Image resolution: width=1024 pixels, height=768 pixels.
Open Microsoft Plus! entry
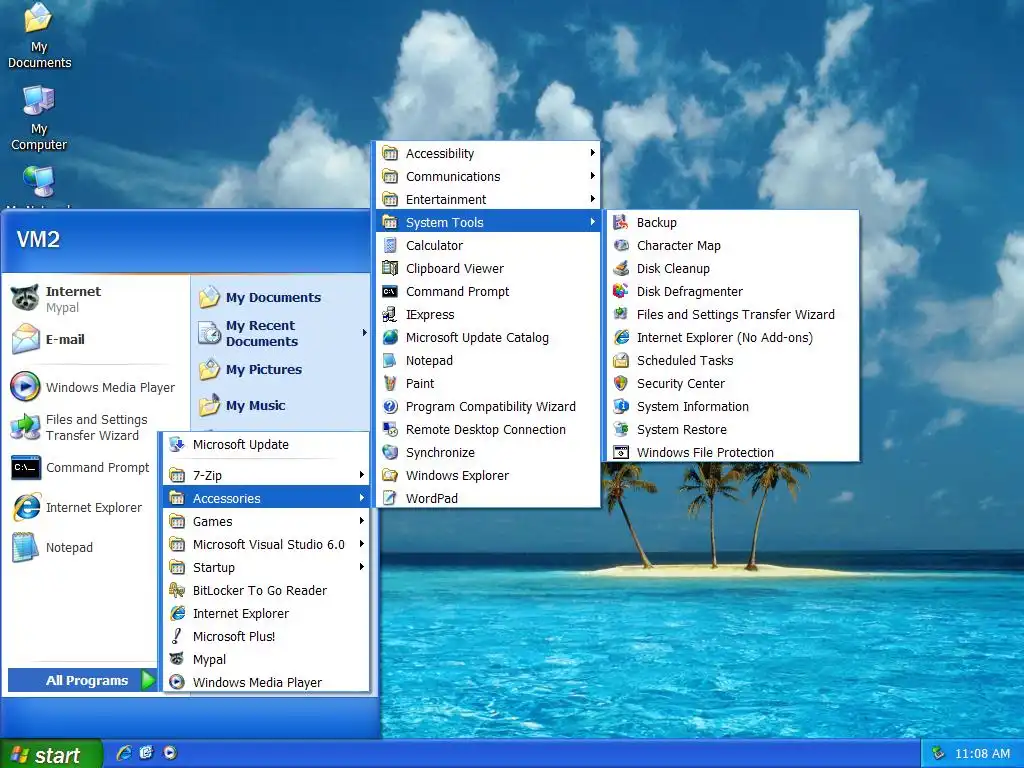(266, 636)
